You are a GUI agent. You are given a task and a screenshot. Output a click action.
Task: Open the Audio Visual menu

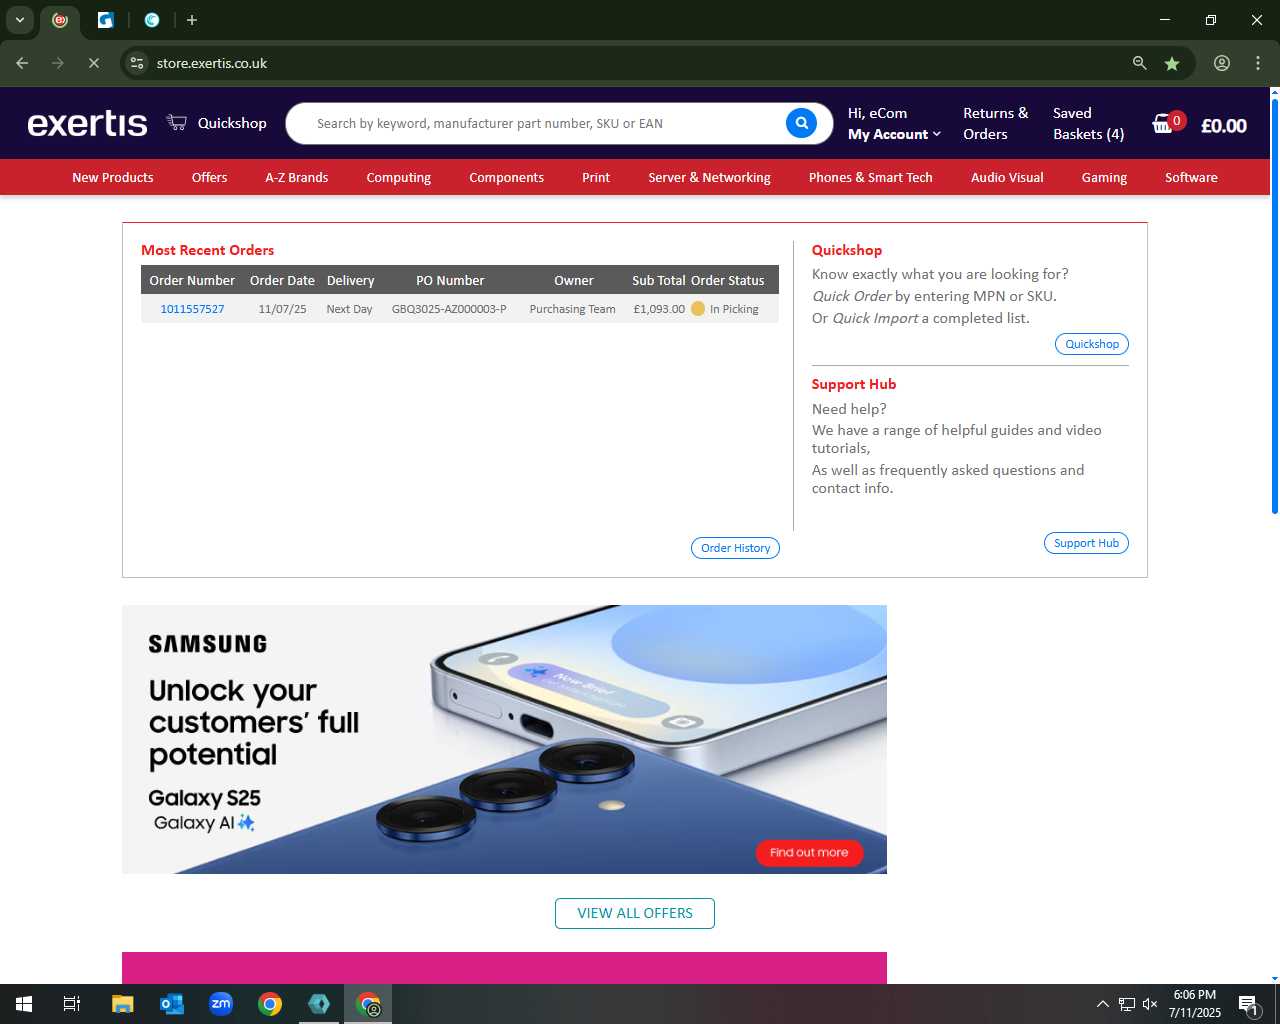pos(1007,177)
